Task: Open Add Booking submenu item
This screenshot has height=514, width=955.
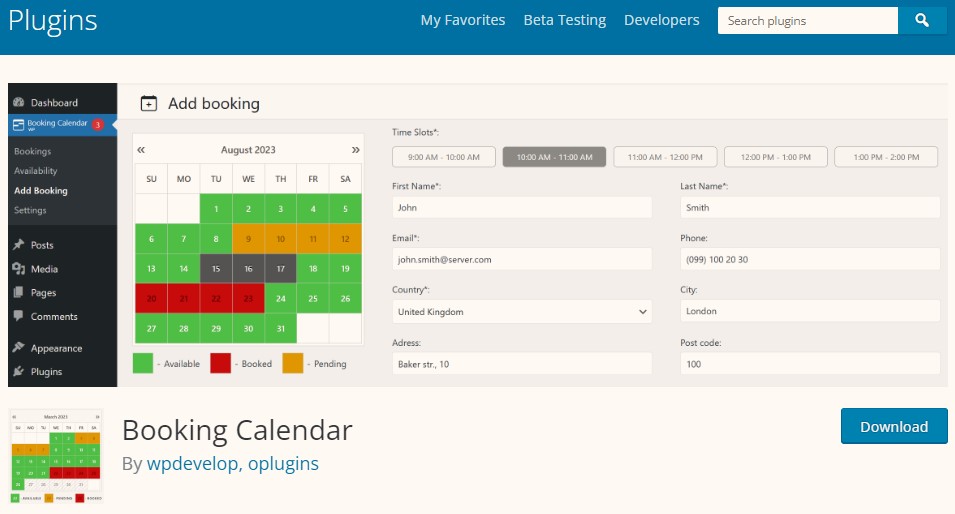Action: (41, 191)
